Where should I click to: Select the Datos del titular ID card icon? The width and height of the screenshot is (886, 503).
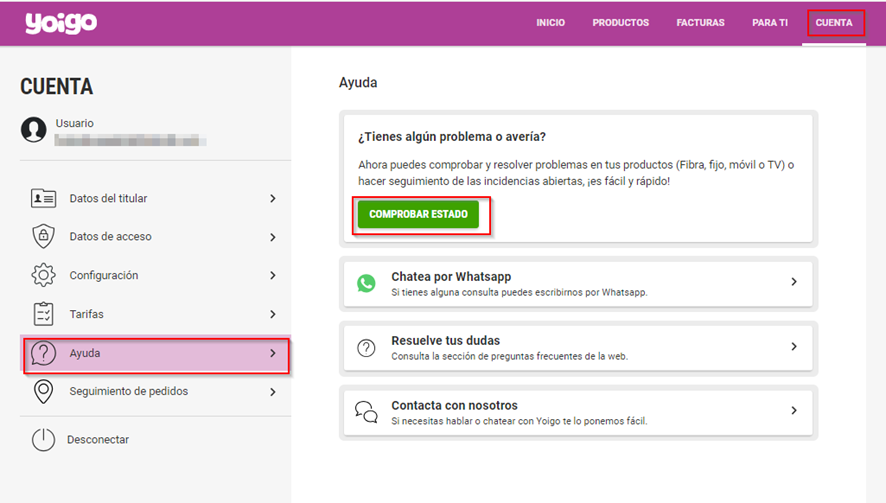coord(44,198)
